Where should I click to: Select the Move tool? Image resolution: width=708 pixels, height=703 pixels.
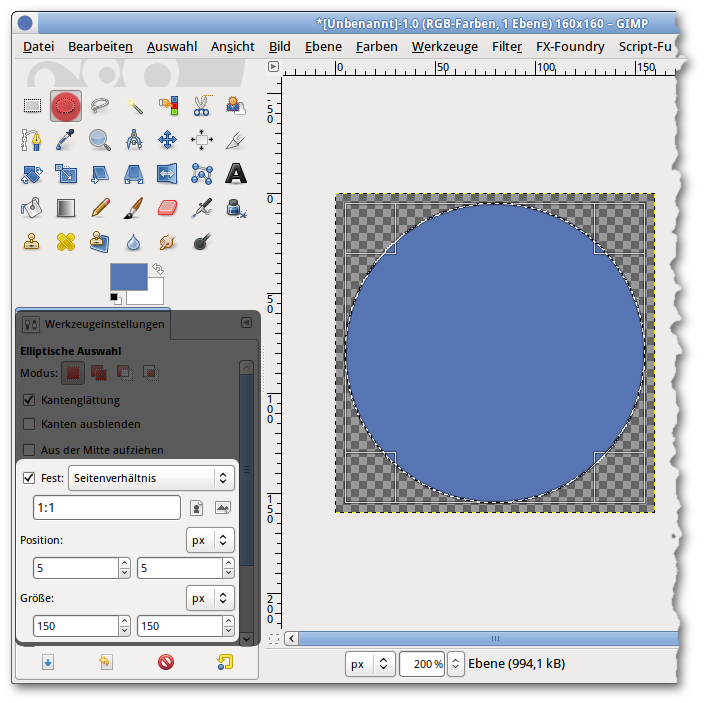click(x=168, y=140)
